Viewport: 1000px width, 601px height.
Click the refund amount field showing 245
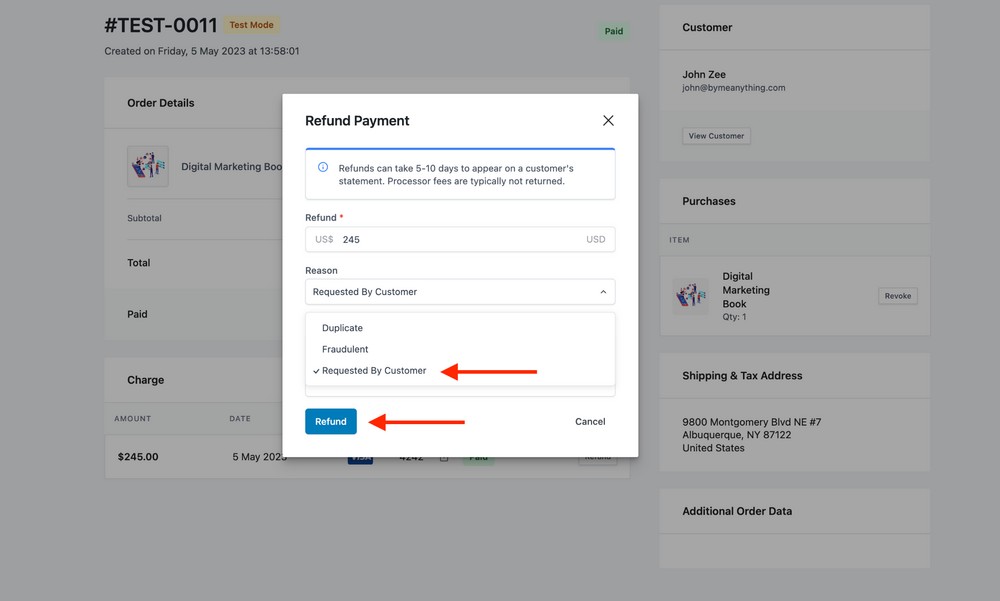[460, 239]
